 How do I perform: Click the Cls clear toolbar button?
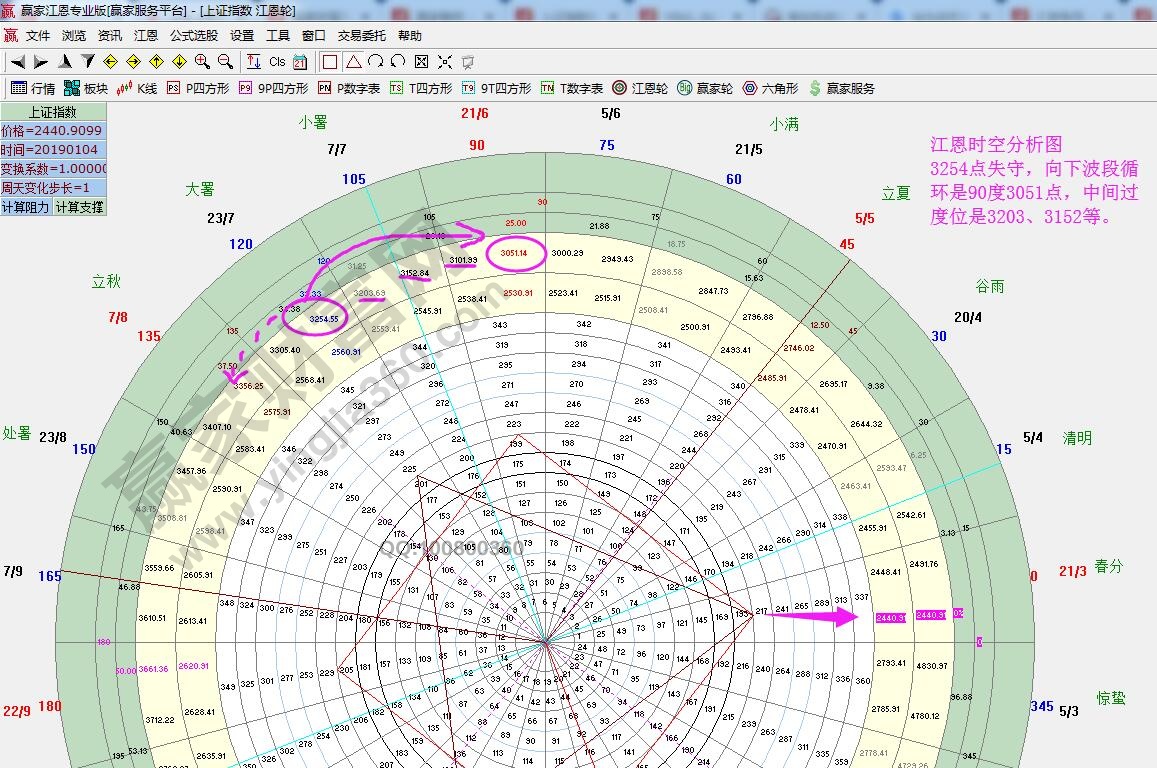pos(277,62)
